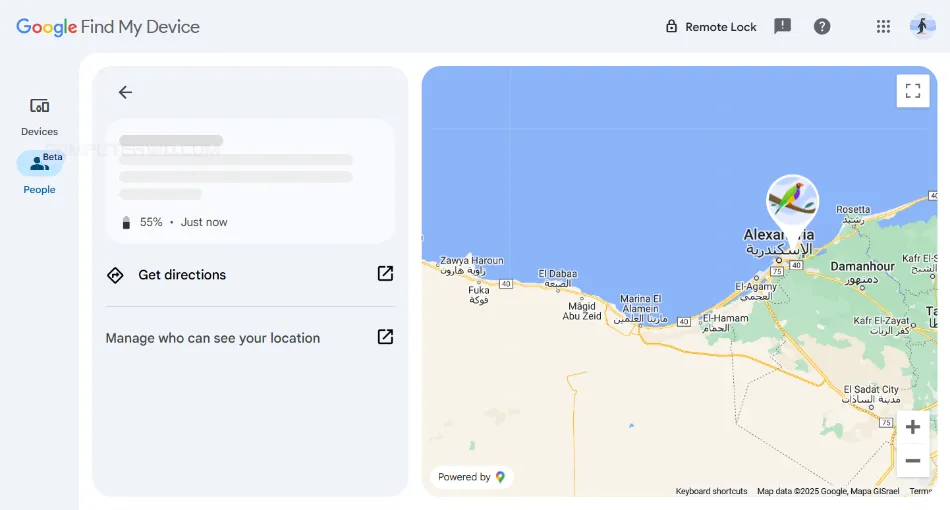Zoom in on the map
The width and height of the screenshot is (950, 510).
pos(912,427)
